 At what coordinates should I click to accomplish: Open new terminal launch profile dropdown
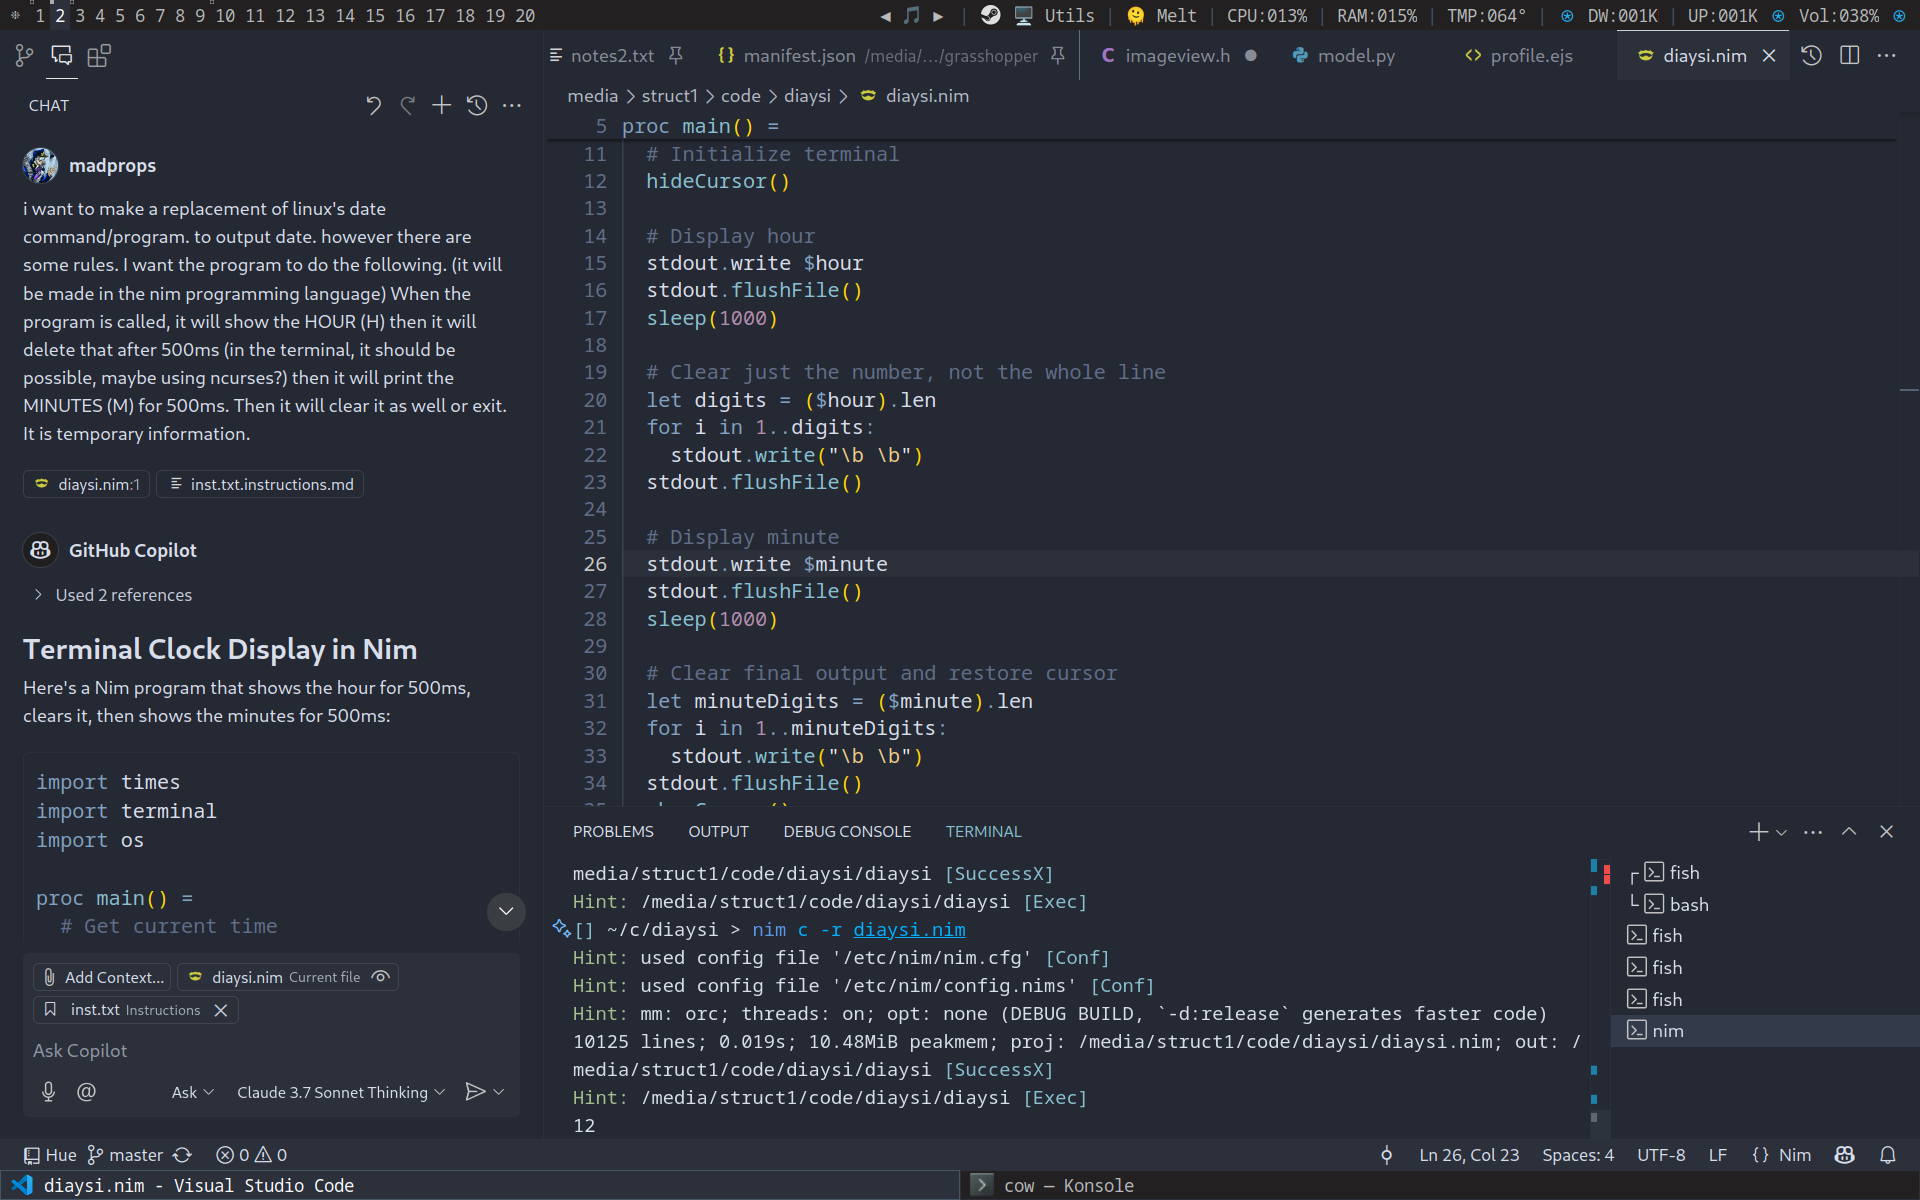pyautogui.click(x=1781, y=832)
